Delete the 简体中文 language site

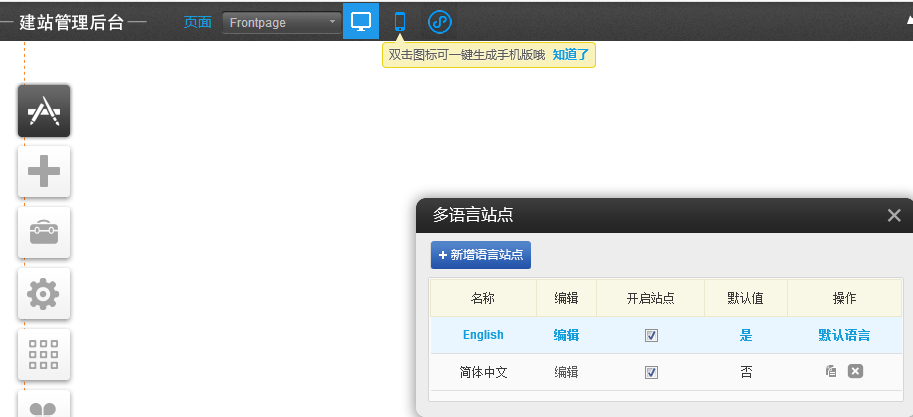click(855, 371)
